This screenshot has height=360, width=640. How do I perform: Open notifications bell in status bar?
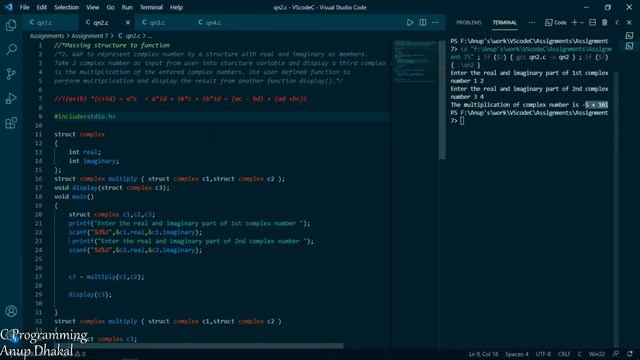coord(630,354)
